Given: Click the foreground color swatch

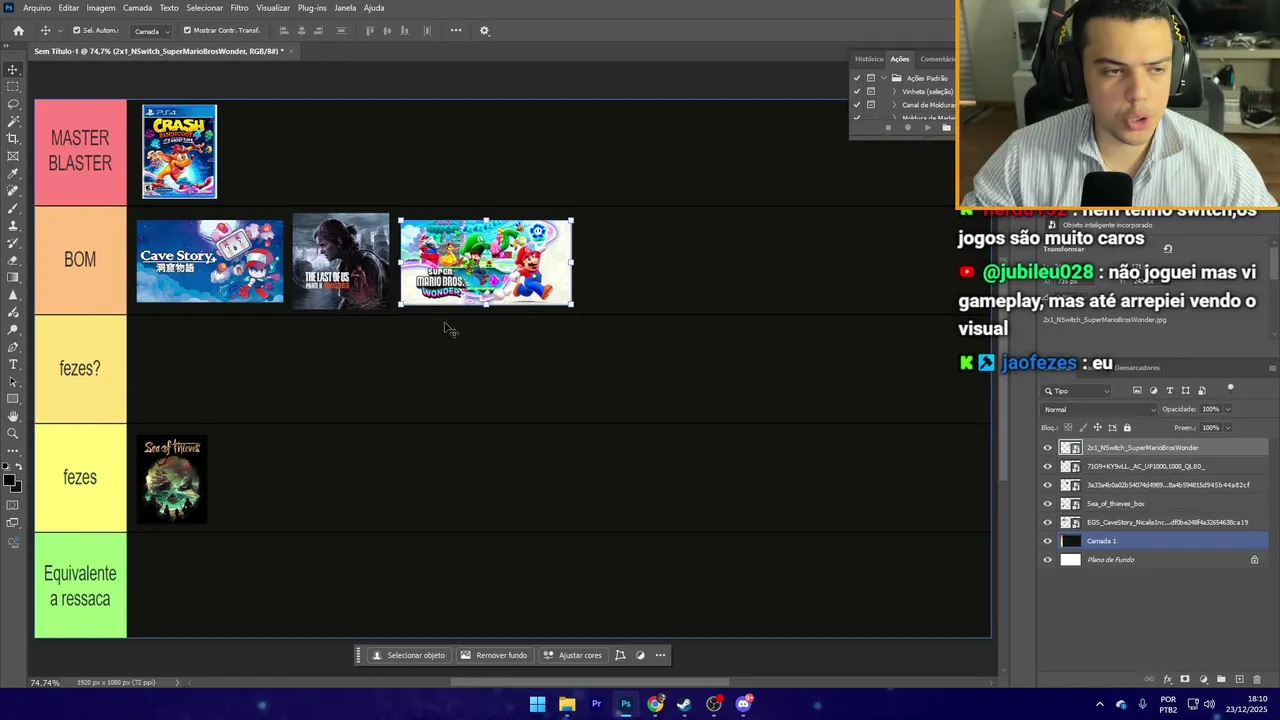Looking at the screenshot, I should [9, 481].
